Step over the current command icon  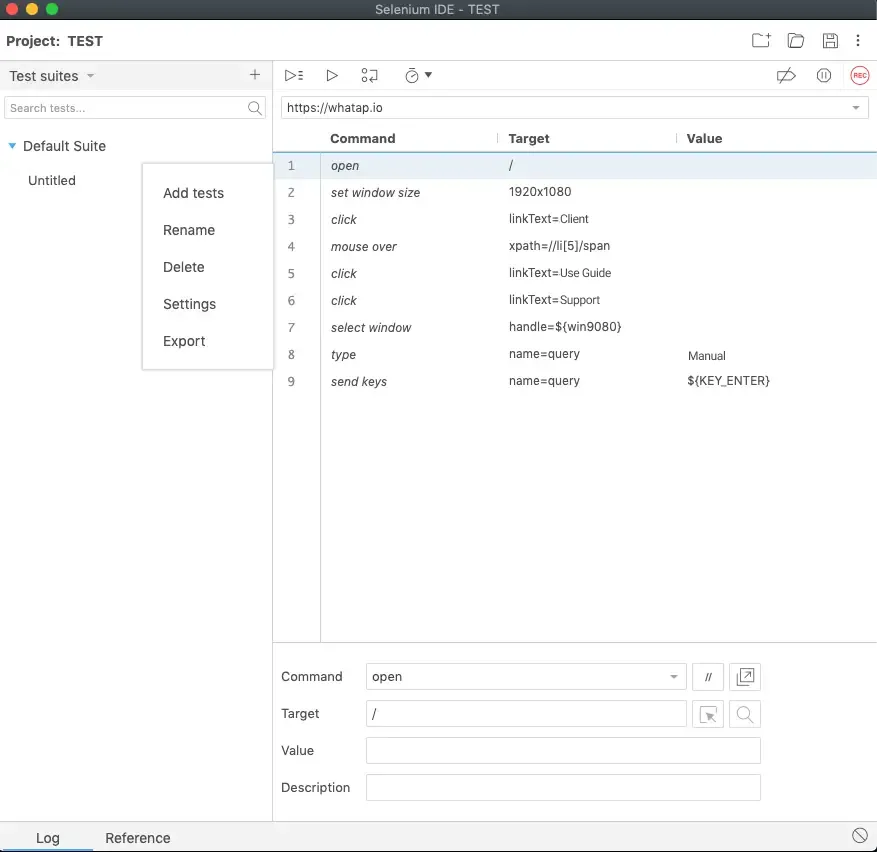click(x=369, y=75)
